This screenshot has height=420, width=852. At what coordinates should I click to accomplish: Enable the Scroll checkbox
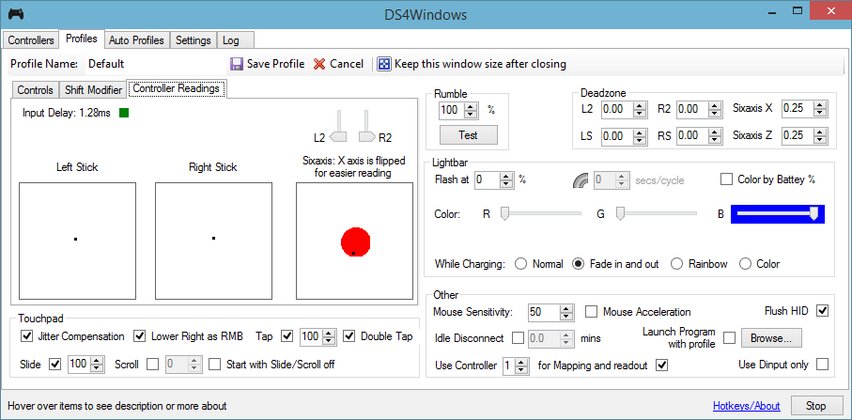(x=153, y=364)
